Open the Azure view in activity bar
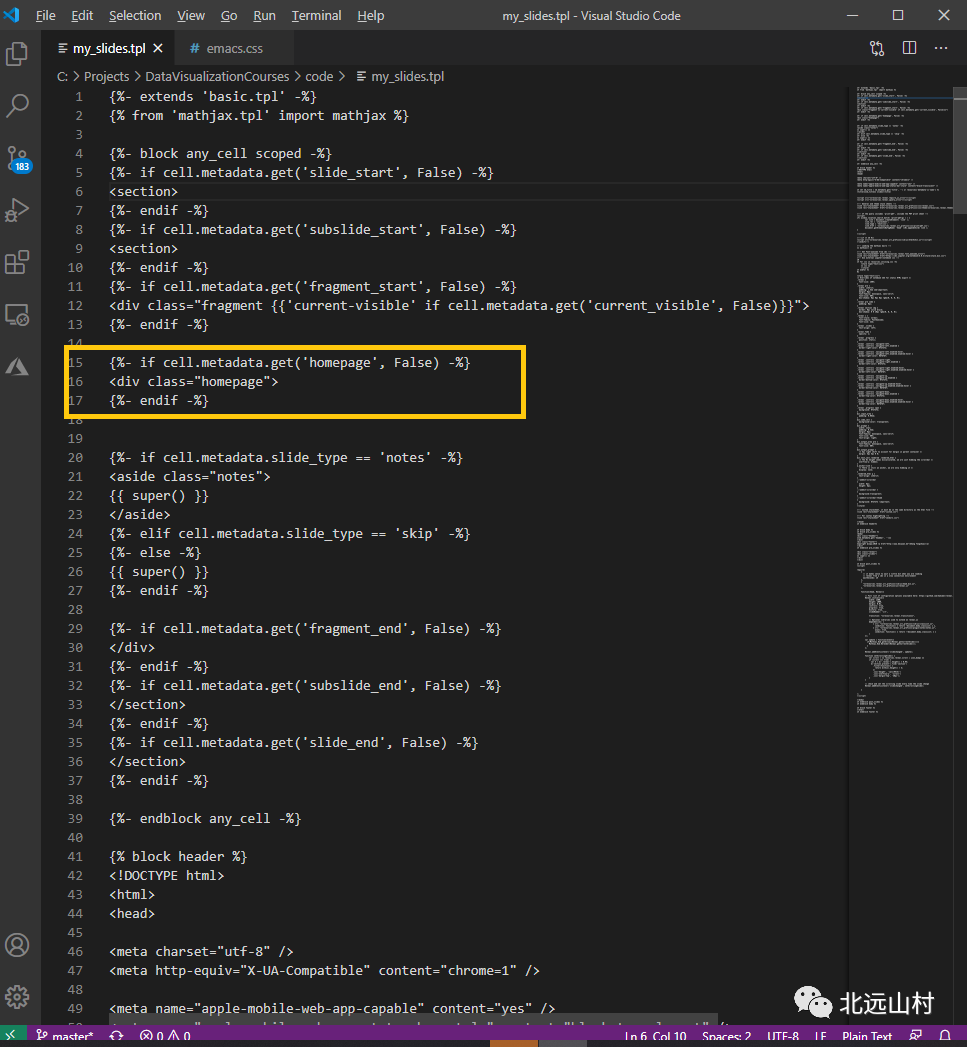 17,367
